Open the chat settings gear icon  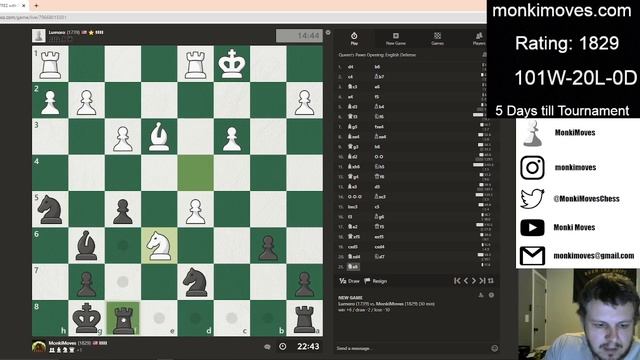[x=491, y=295]
